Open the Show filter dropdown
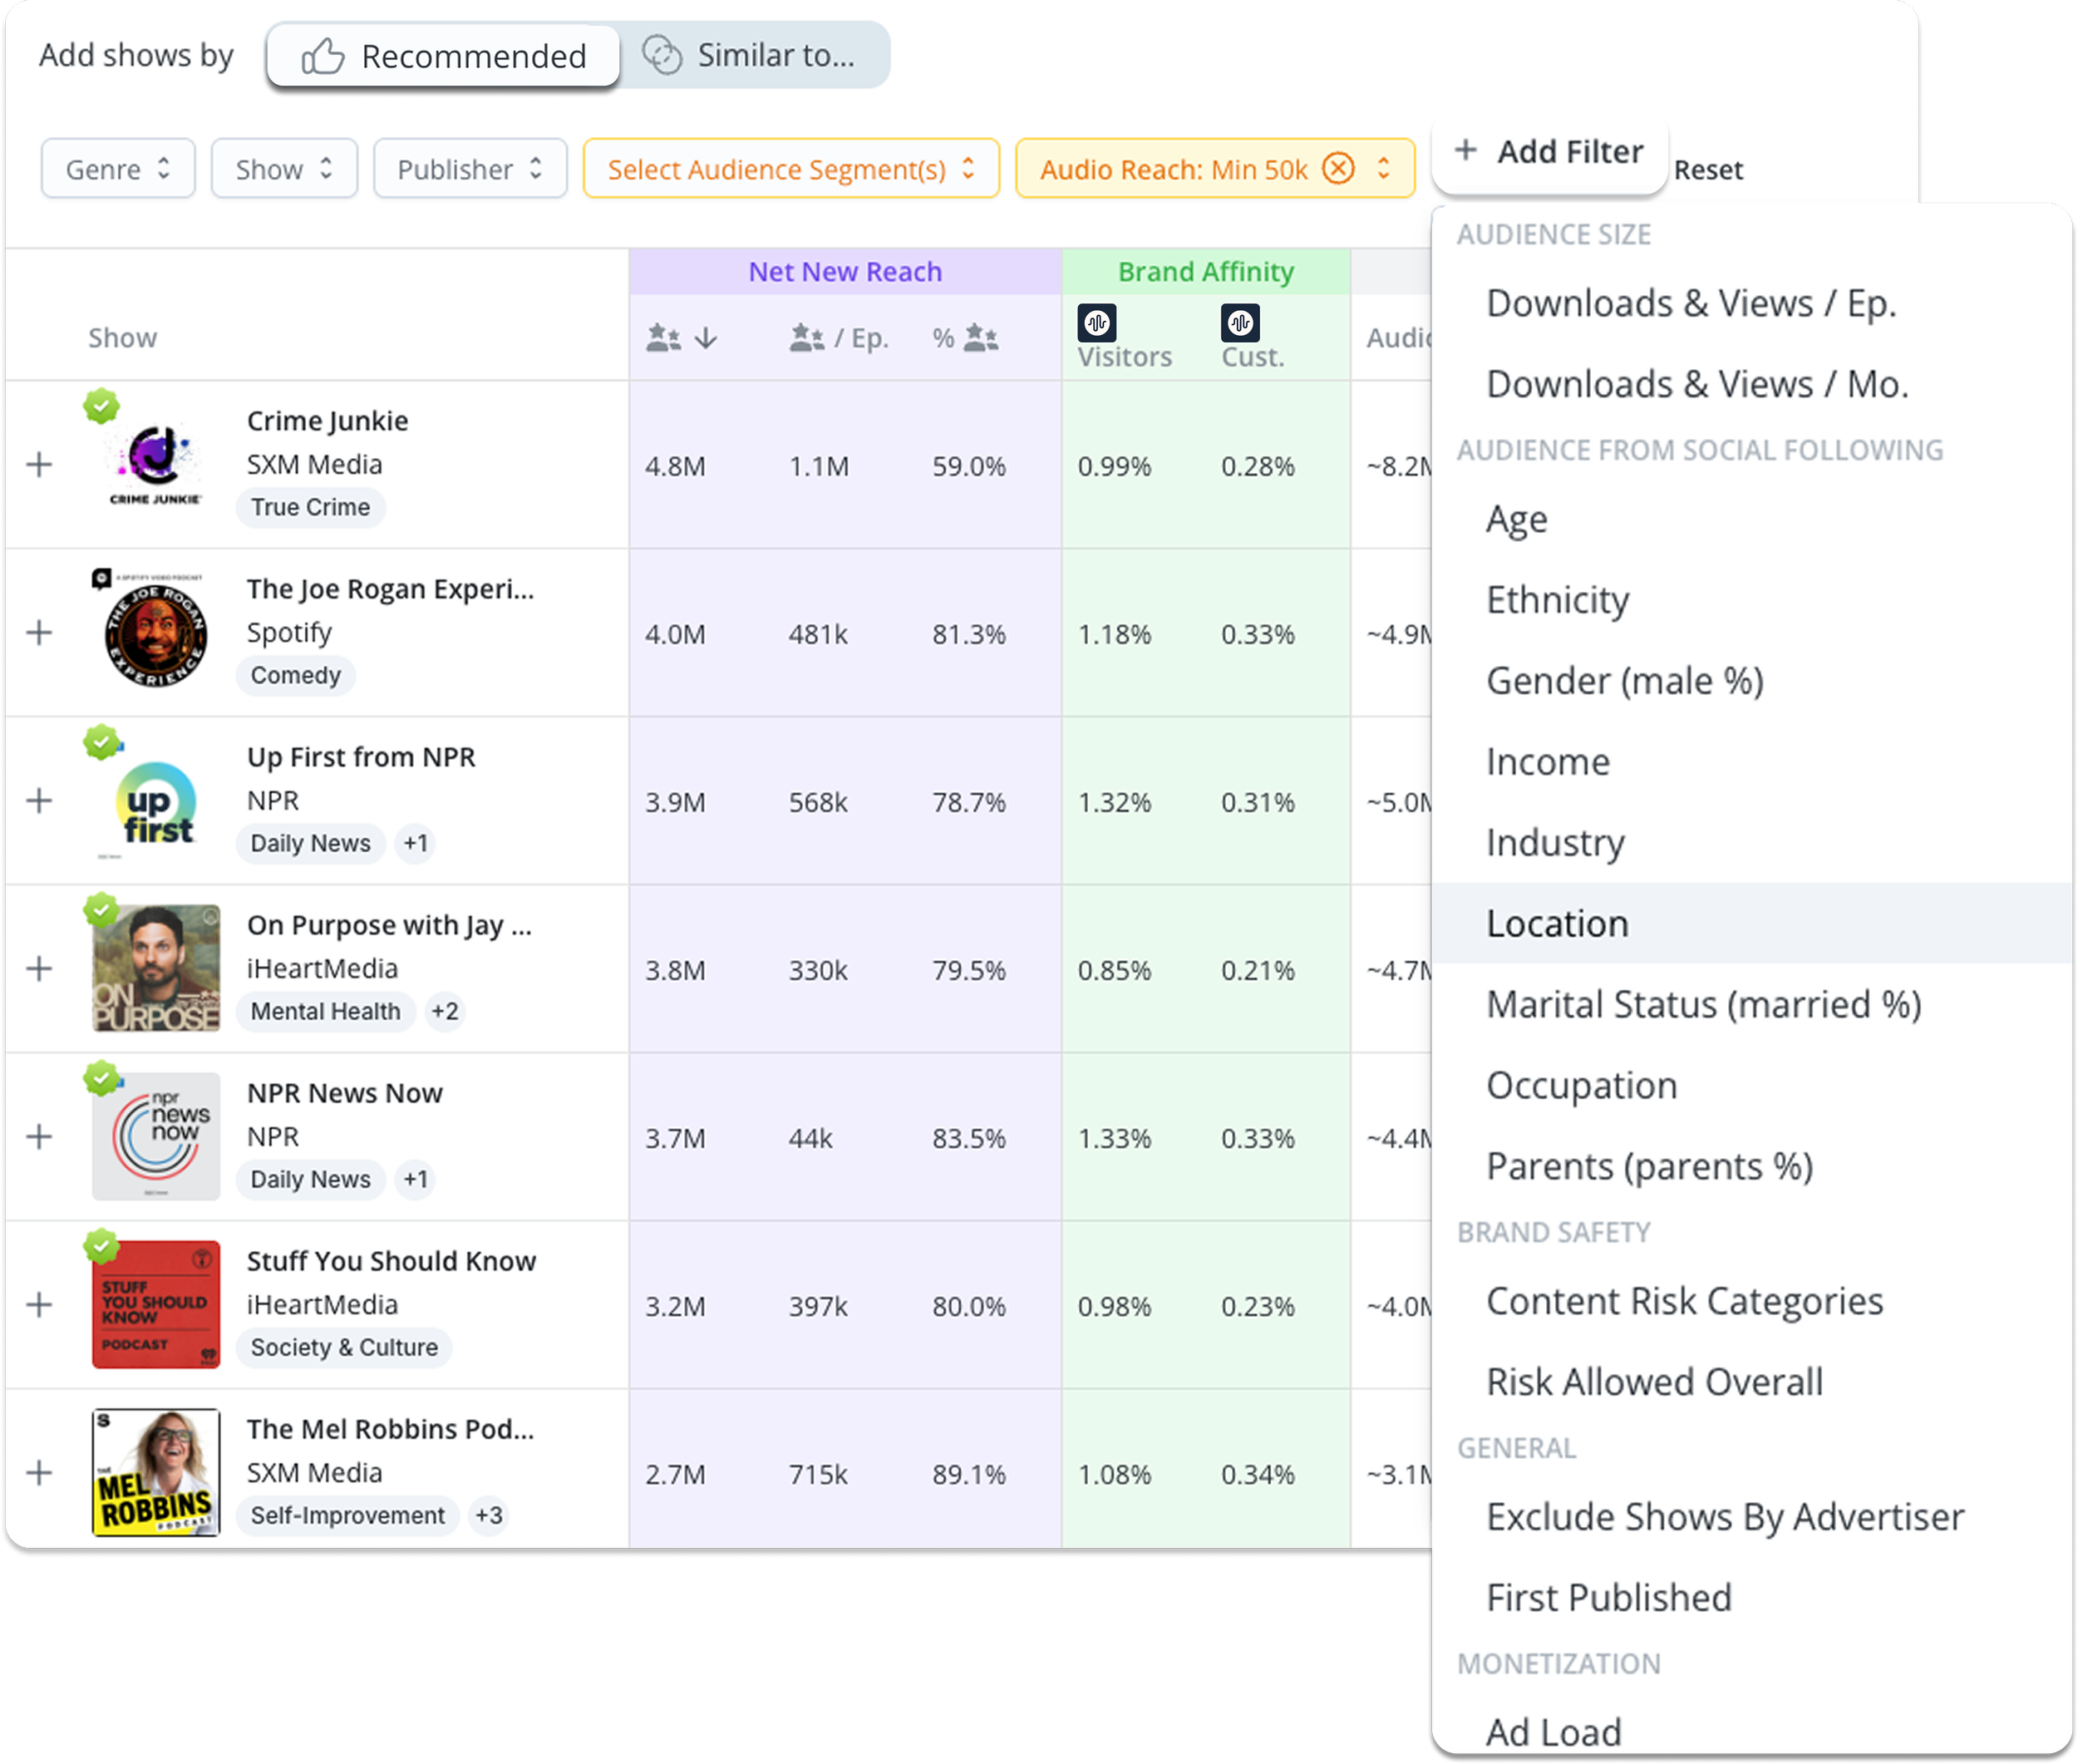Screen dimensions: 2078x1764 (284, 169)
